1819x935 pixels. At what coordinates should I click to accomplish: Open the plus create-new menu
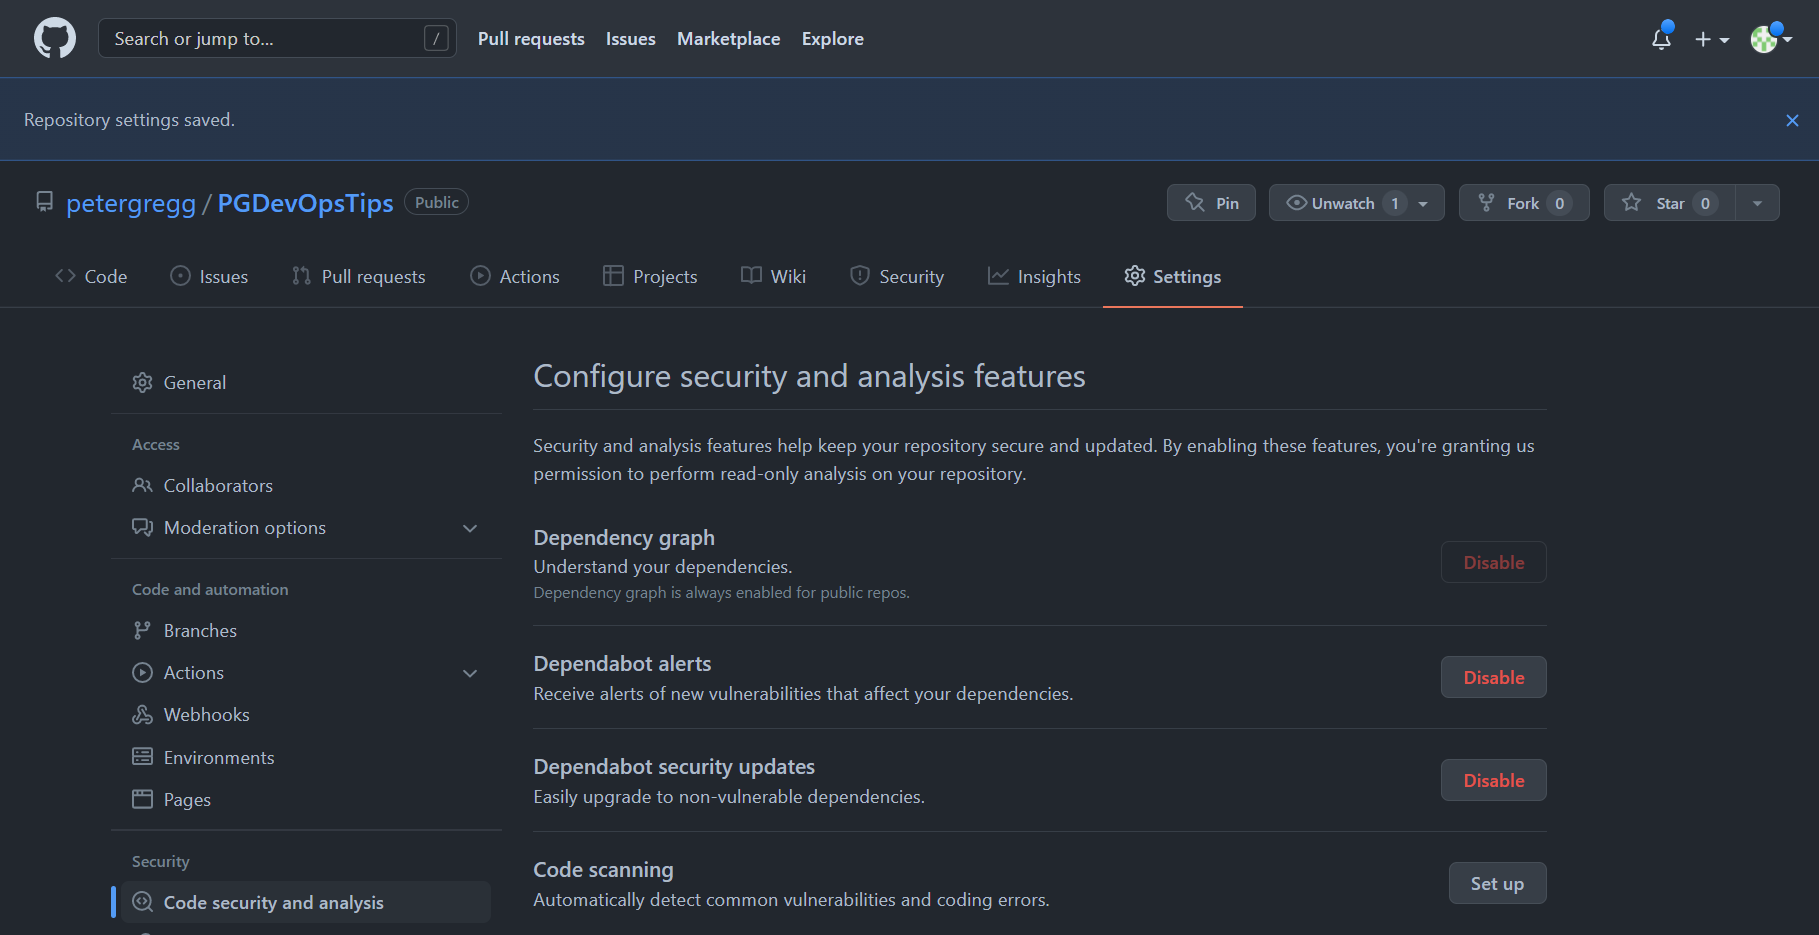coord(1712,39)
